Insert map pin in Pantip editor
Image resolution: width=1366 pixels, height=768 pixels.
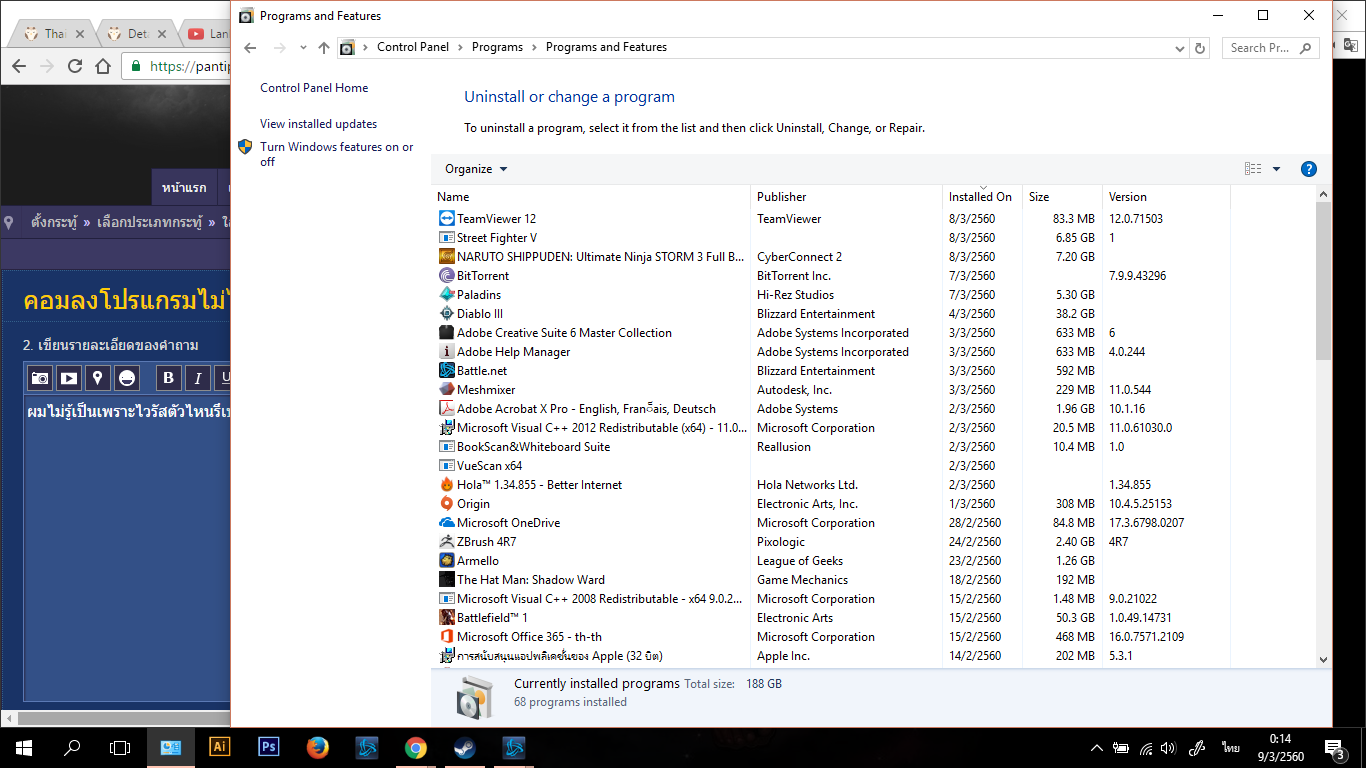(97, 377)
